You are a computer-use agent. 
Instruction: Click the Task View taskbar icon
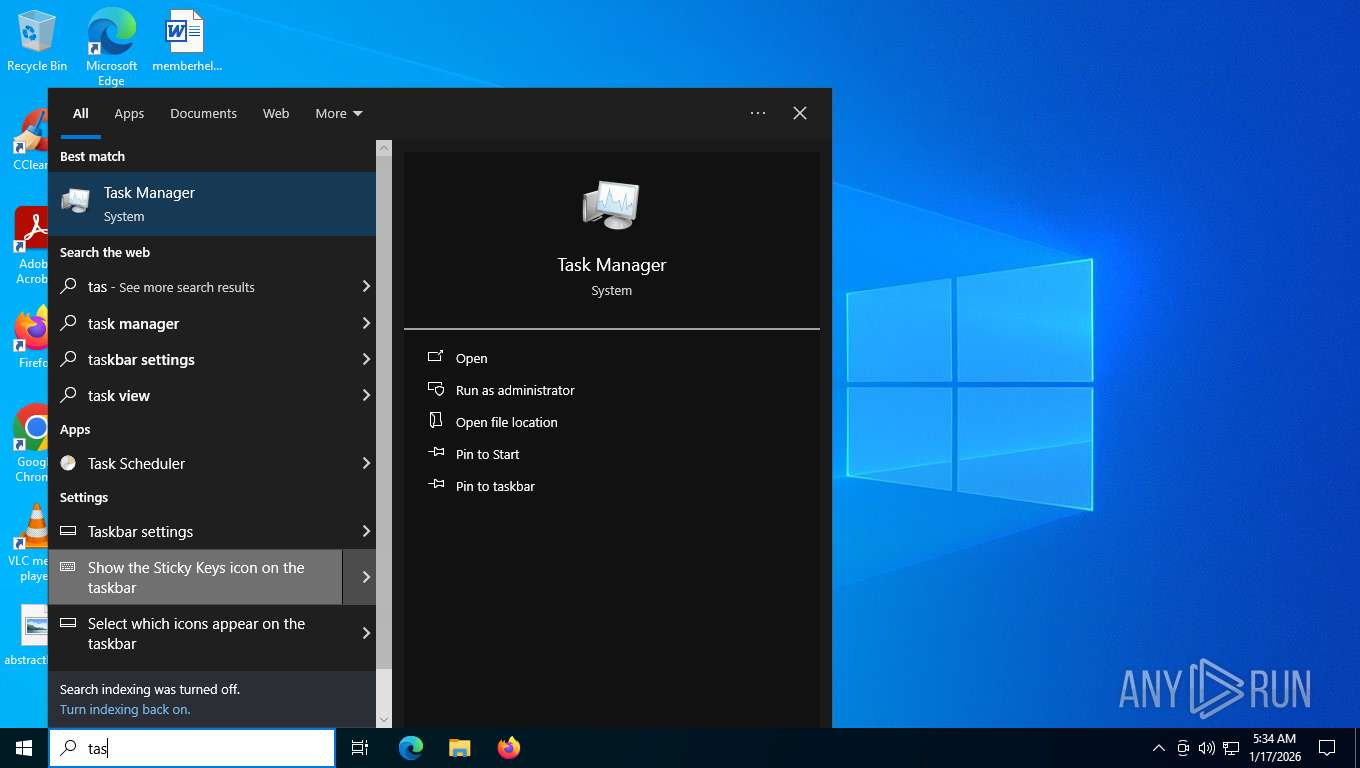[x=360, y=748]
